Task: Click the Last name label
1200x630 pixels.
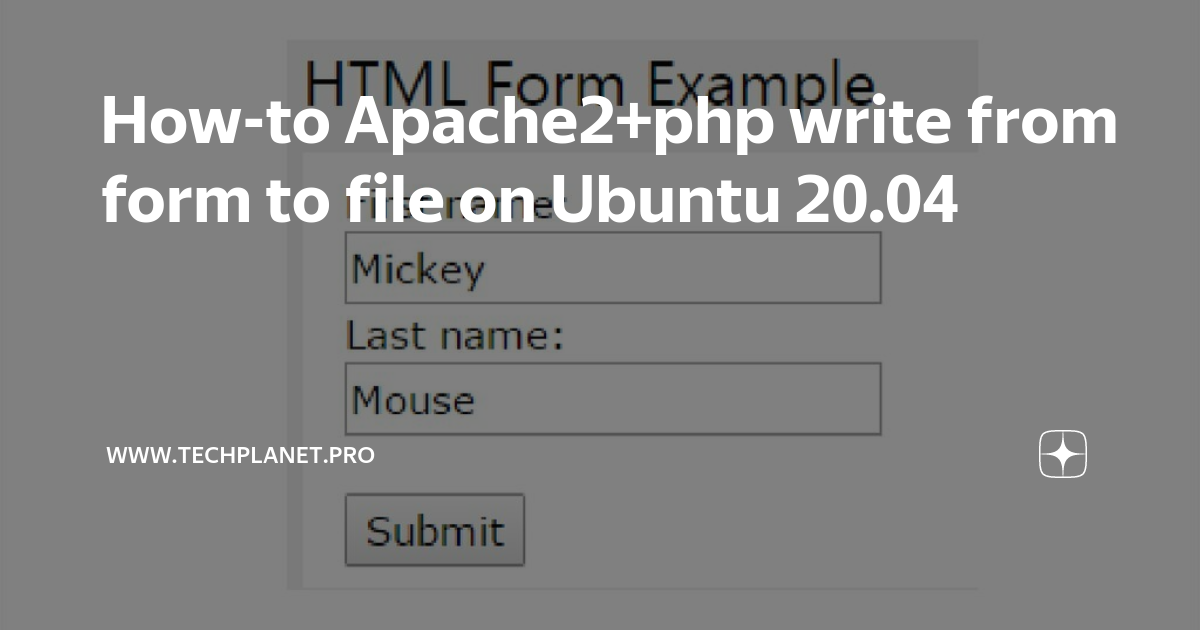Action: pyautogui.click(x=455, y=336)
